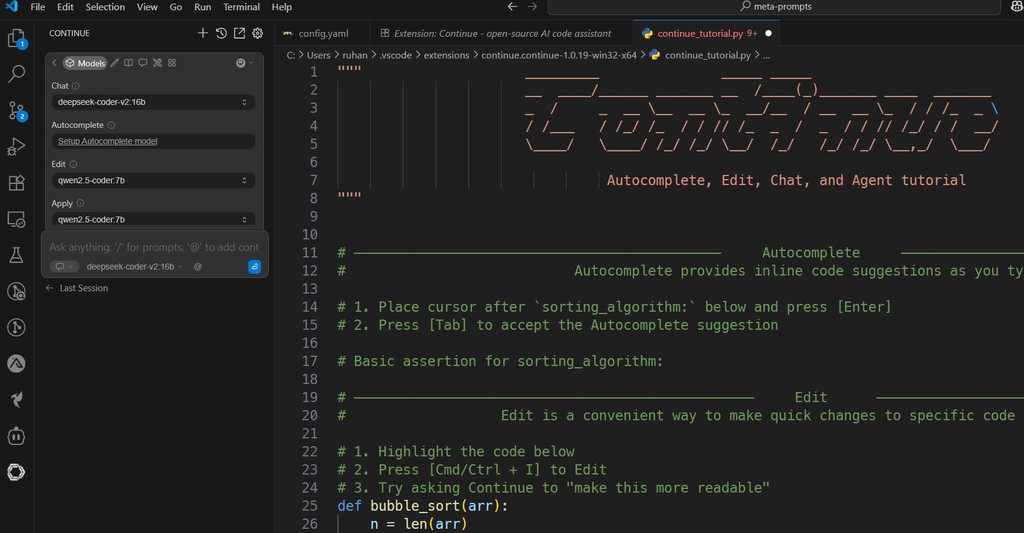Open model selector below the chat input
This screenshot has width=1024, height=533.
click(x=135, y=266)
